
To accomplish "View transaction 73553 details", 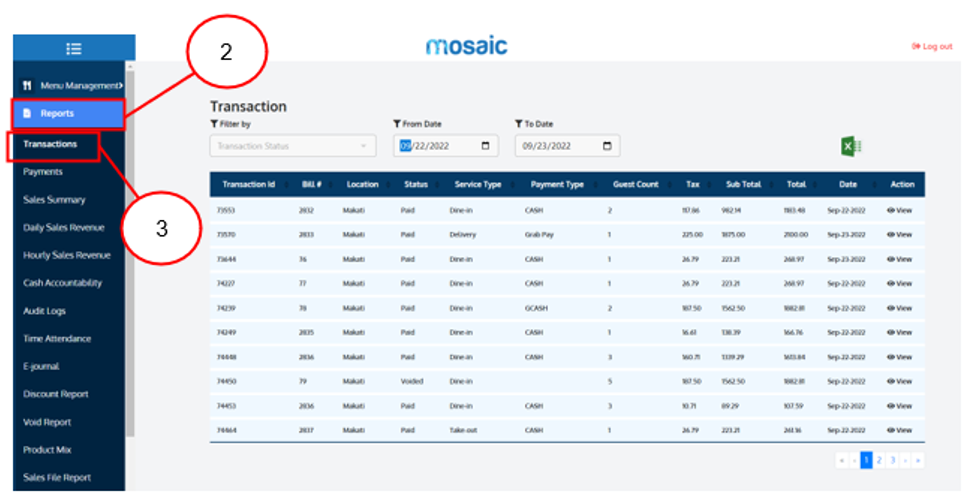I will pos(899,210).
